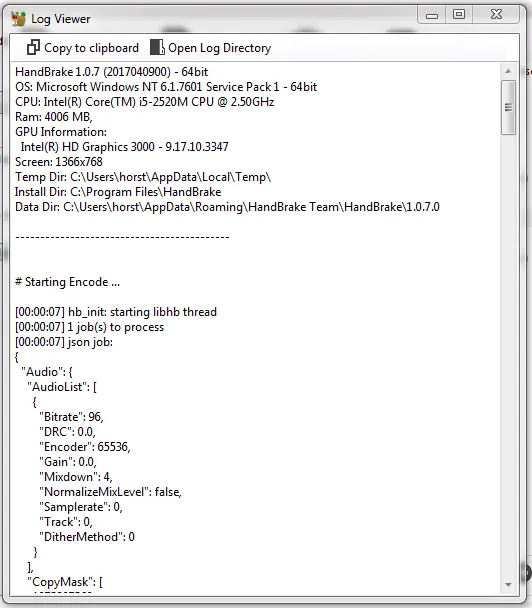
Task: Click the '1 job(s) to process' log line
Action: (x=90, y=327)
